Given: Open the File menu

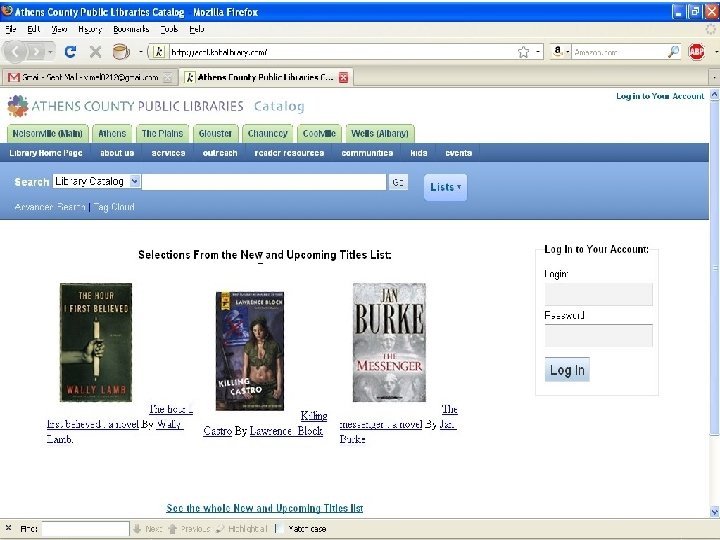Looking at the screenshot, I should click(x=11, y=29).
